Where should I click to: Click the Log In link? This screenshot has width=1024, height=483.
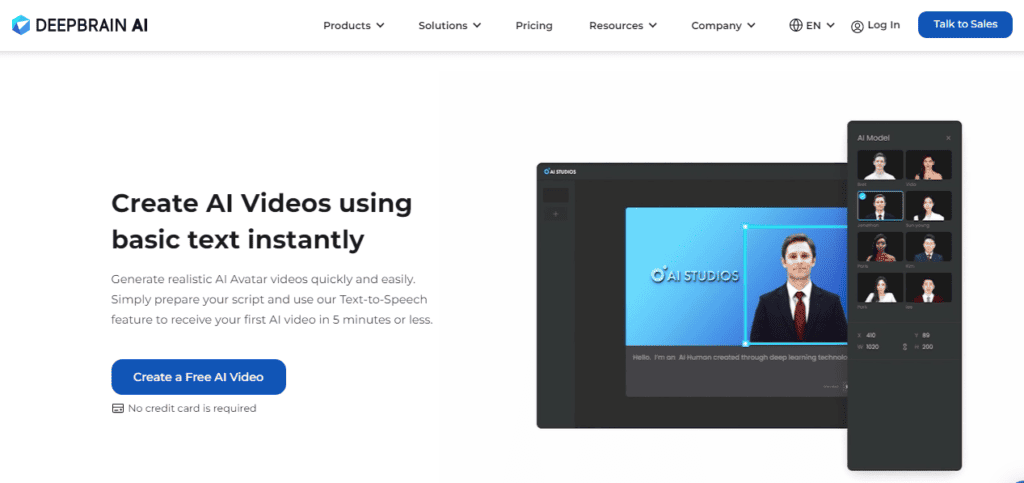point(875,25)
